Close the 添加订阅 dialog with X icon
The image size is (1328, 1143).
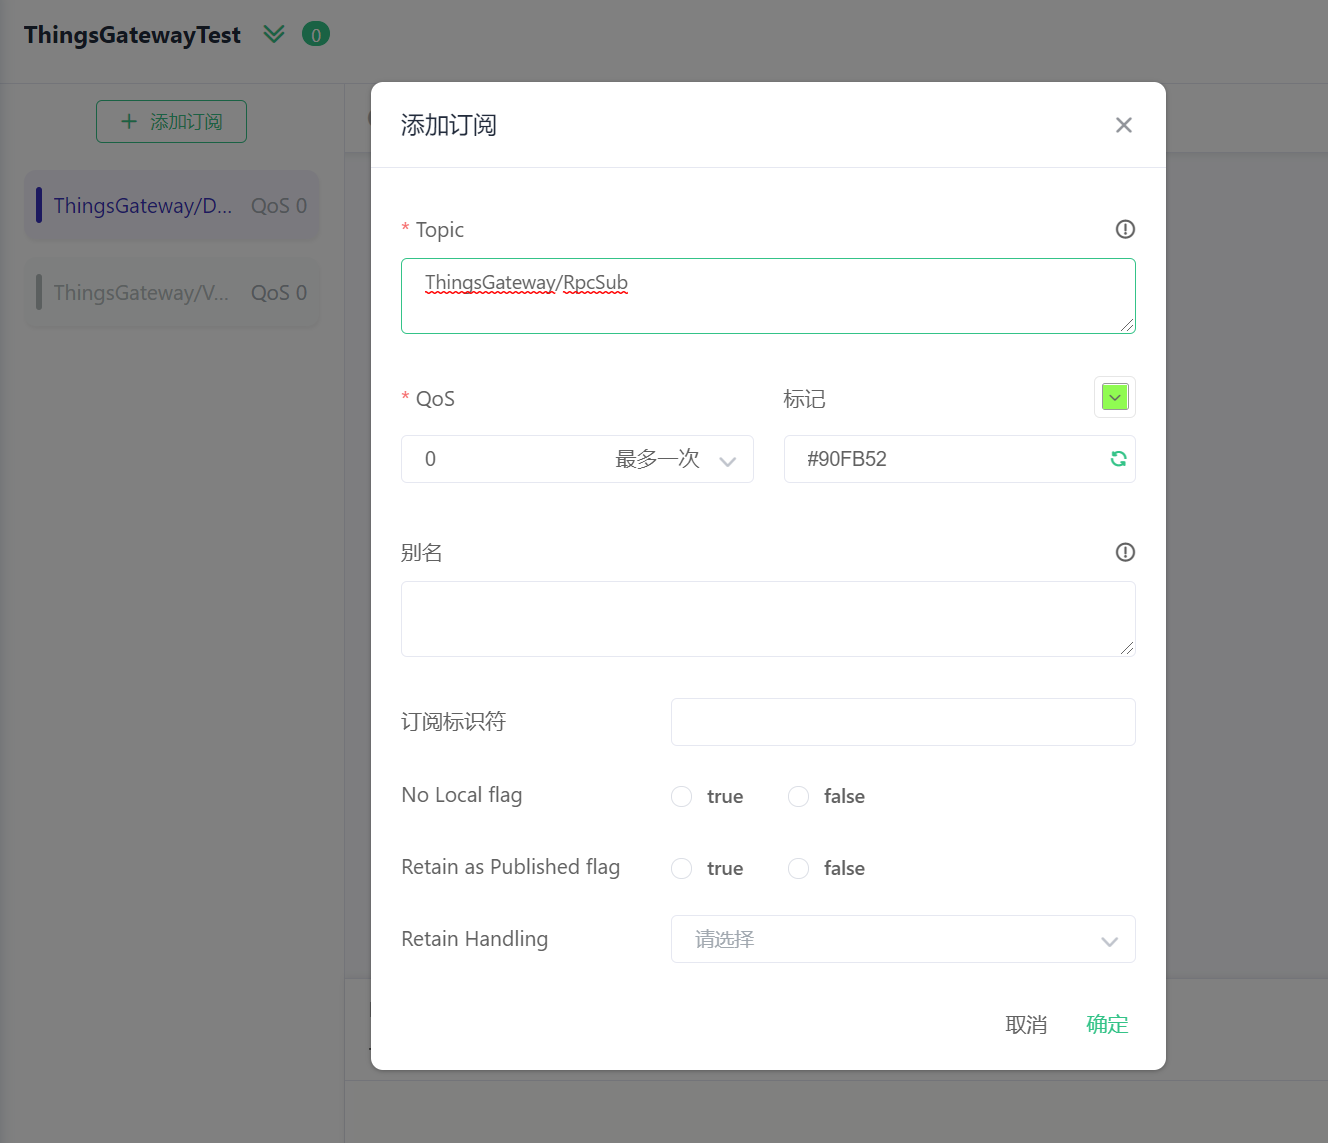point(1123,125)
